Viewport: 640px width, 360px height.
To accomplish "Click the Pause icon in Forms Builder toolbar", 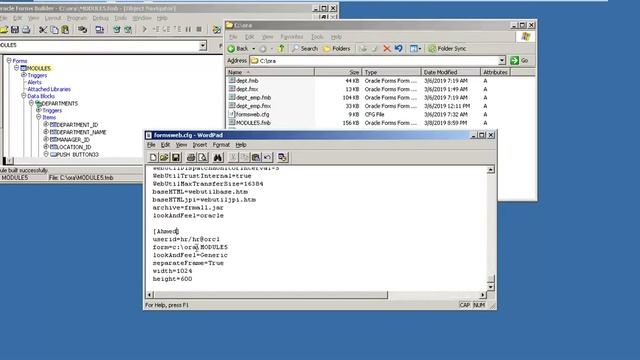I will pos(188,29).
